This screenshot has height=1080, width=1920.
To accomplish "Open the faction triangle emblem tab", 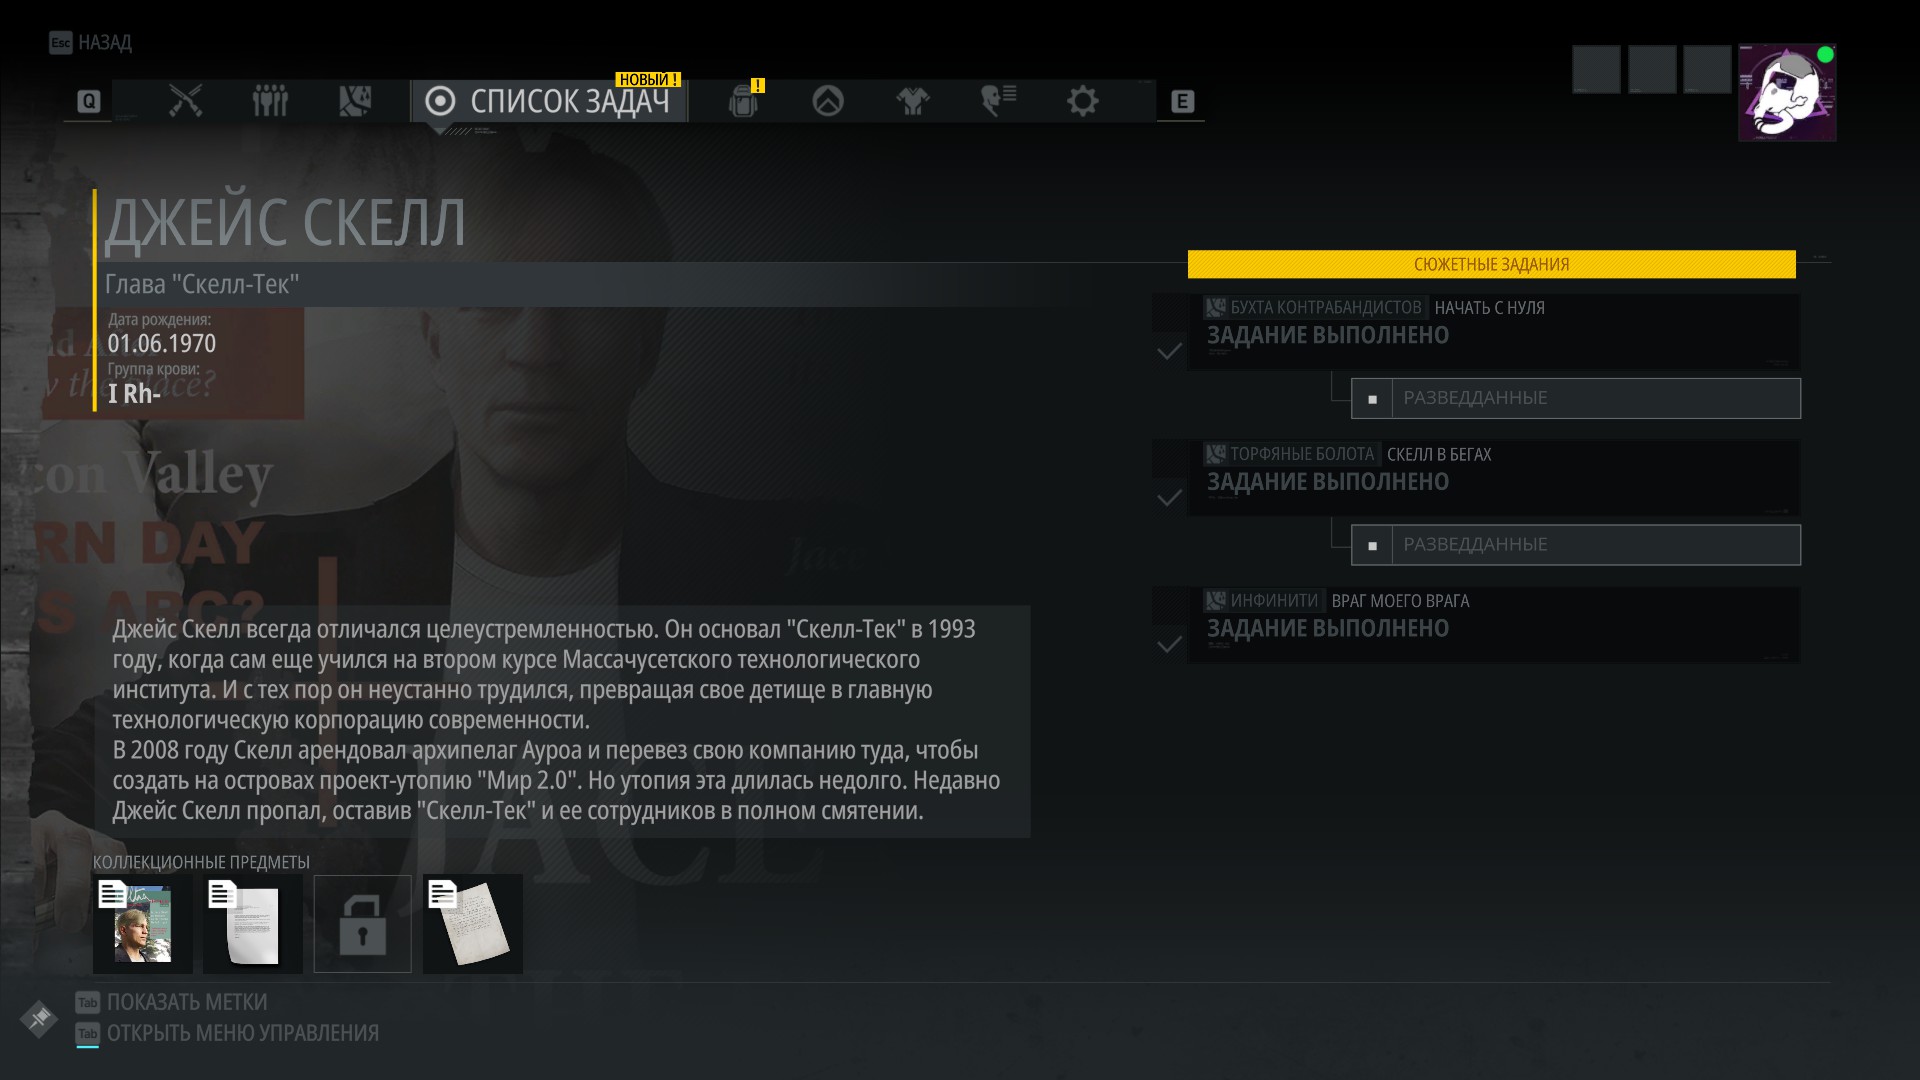I will 828,101.
